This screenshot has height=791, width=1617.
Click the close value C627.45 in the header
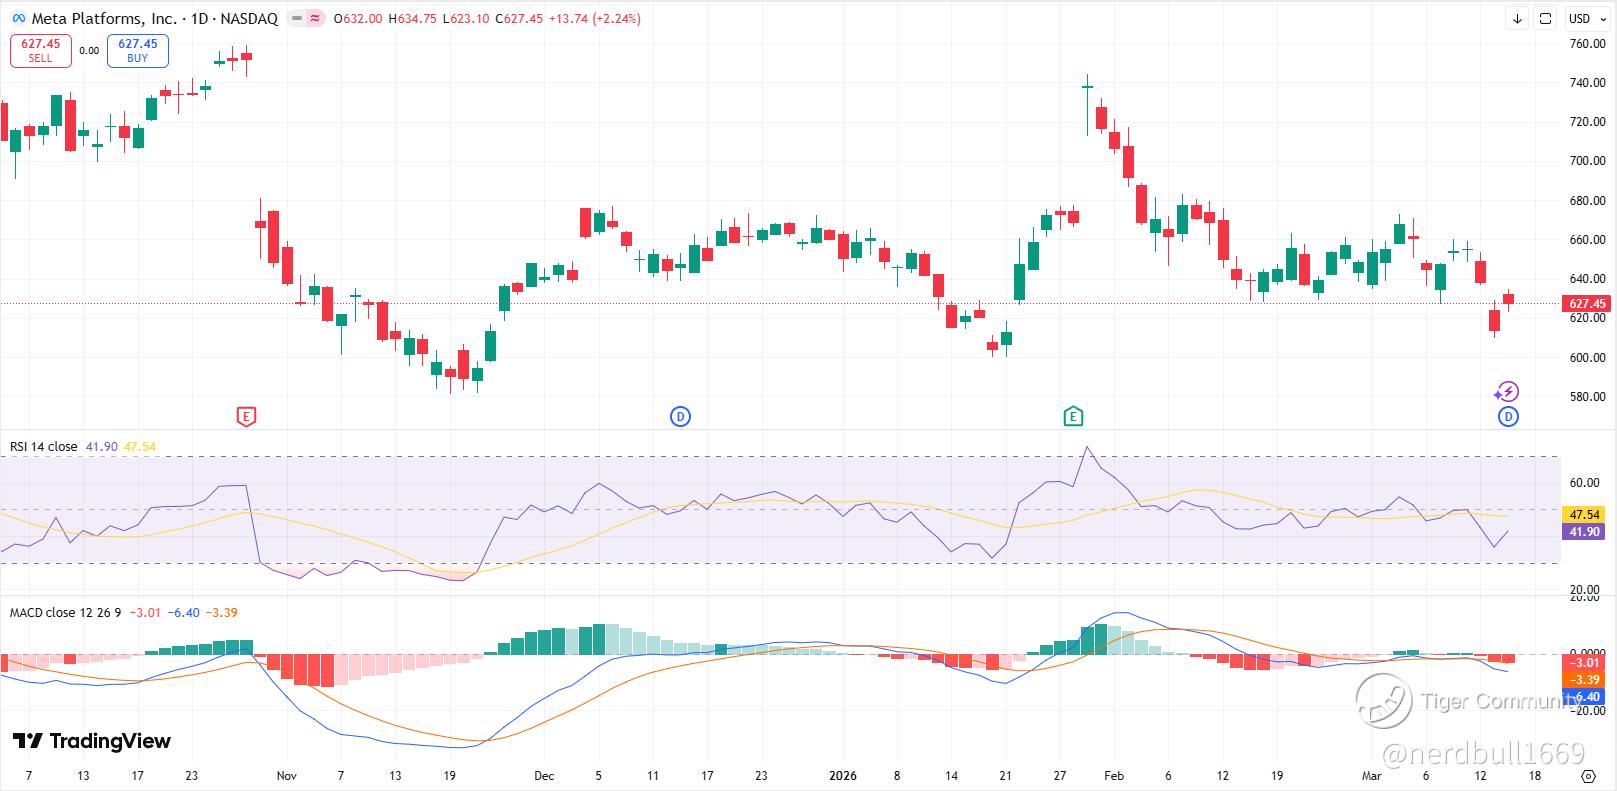pyautogui.click(x=518, y=18)
